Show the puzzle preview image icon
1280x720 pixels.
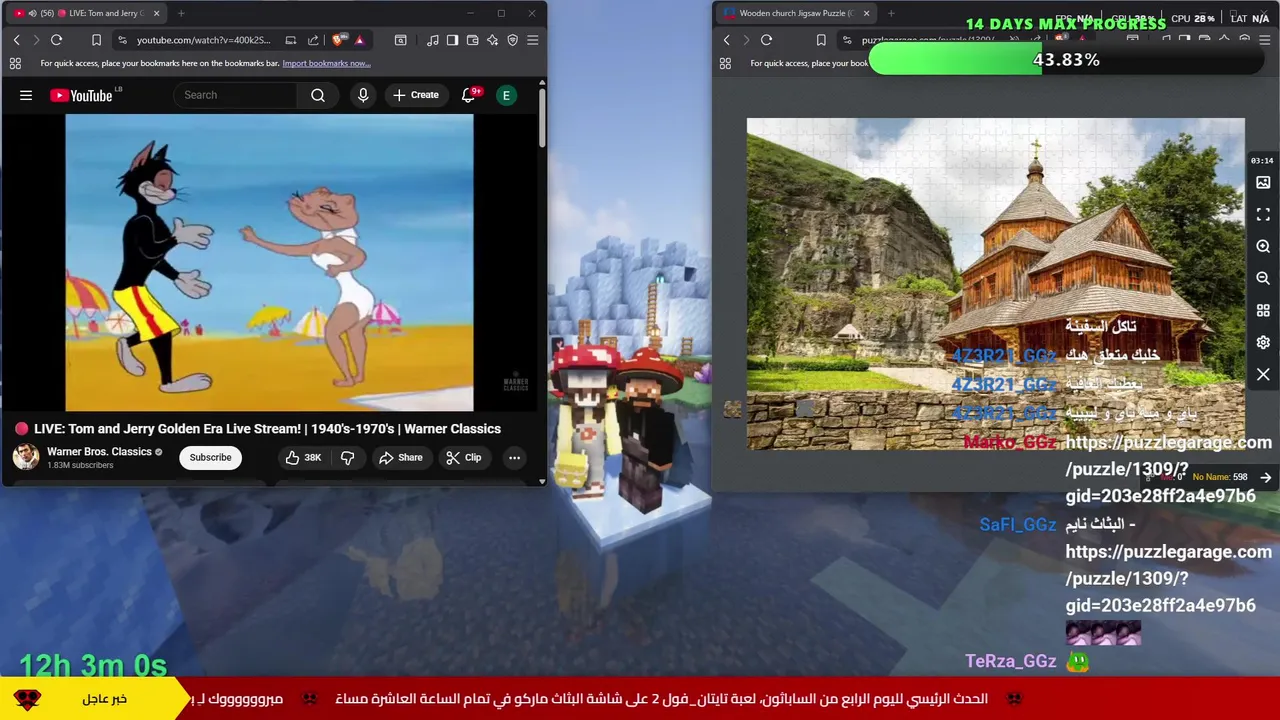pos(1263,182)
